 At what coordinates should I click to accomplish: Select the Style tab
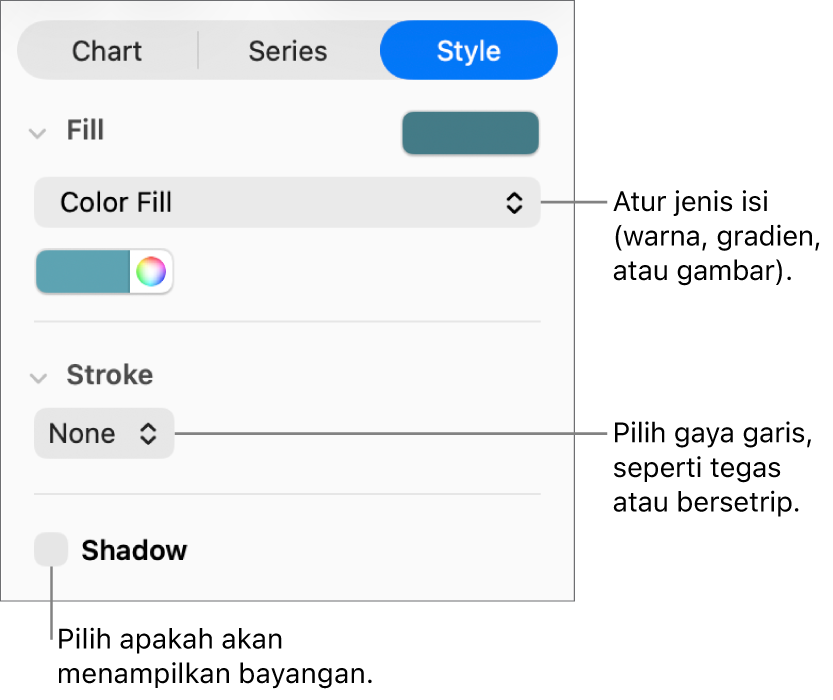(x=468, y=51)
